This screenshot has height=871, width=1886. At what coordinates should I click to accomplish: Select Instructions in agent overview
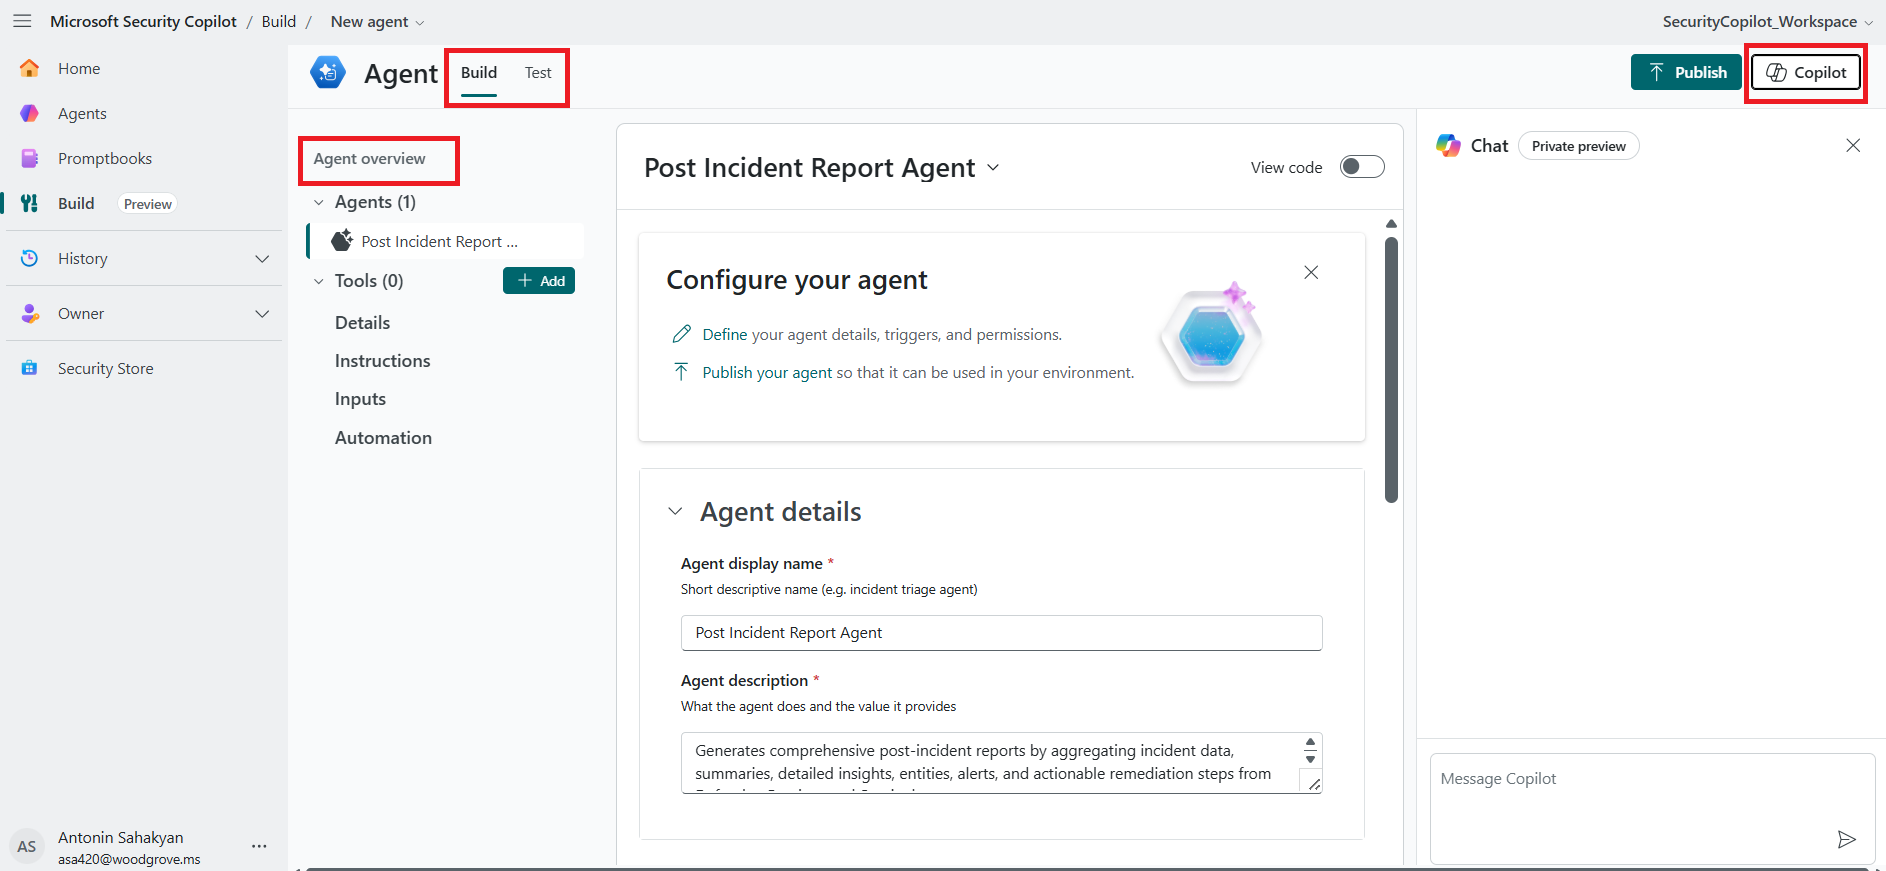pos(382,361)
